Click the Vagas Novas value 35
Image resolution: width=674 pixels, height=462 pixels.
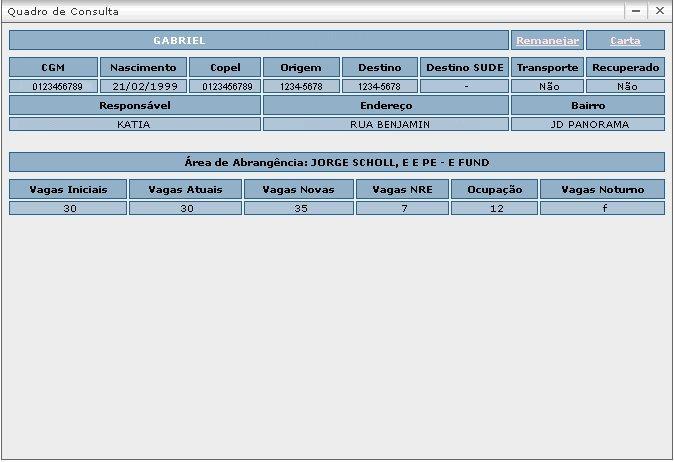coord(298,208)
